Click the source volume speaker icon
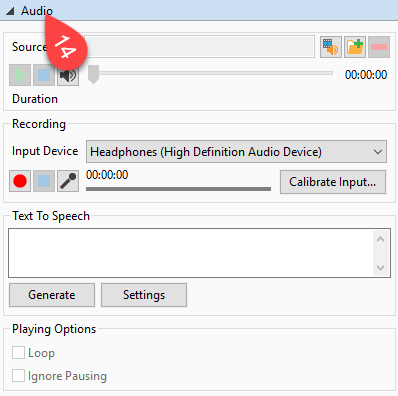The image size is (398, 396). 68,75
